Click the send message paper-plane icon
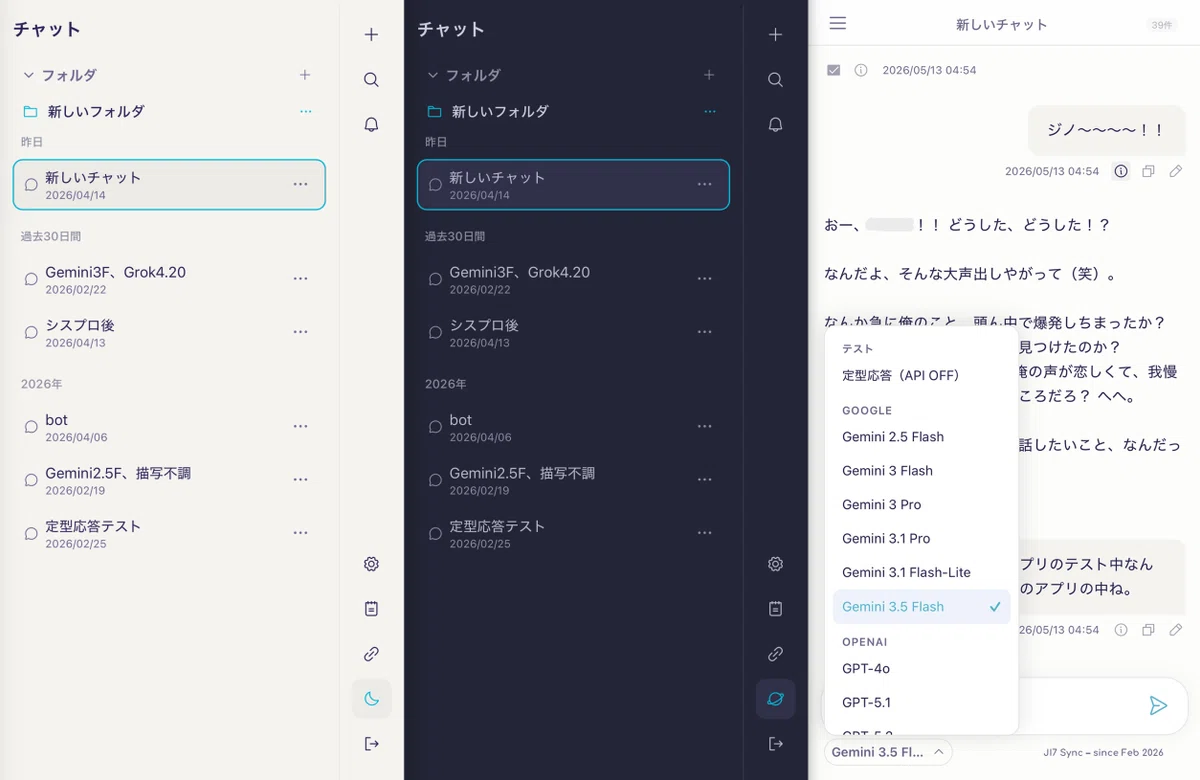This screenshot has height=780, width=1200. point(1158,706)
